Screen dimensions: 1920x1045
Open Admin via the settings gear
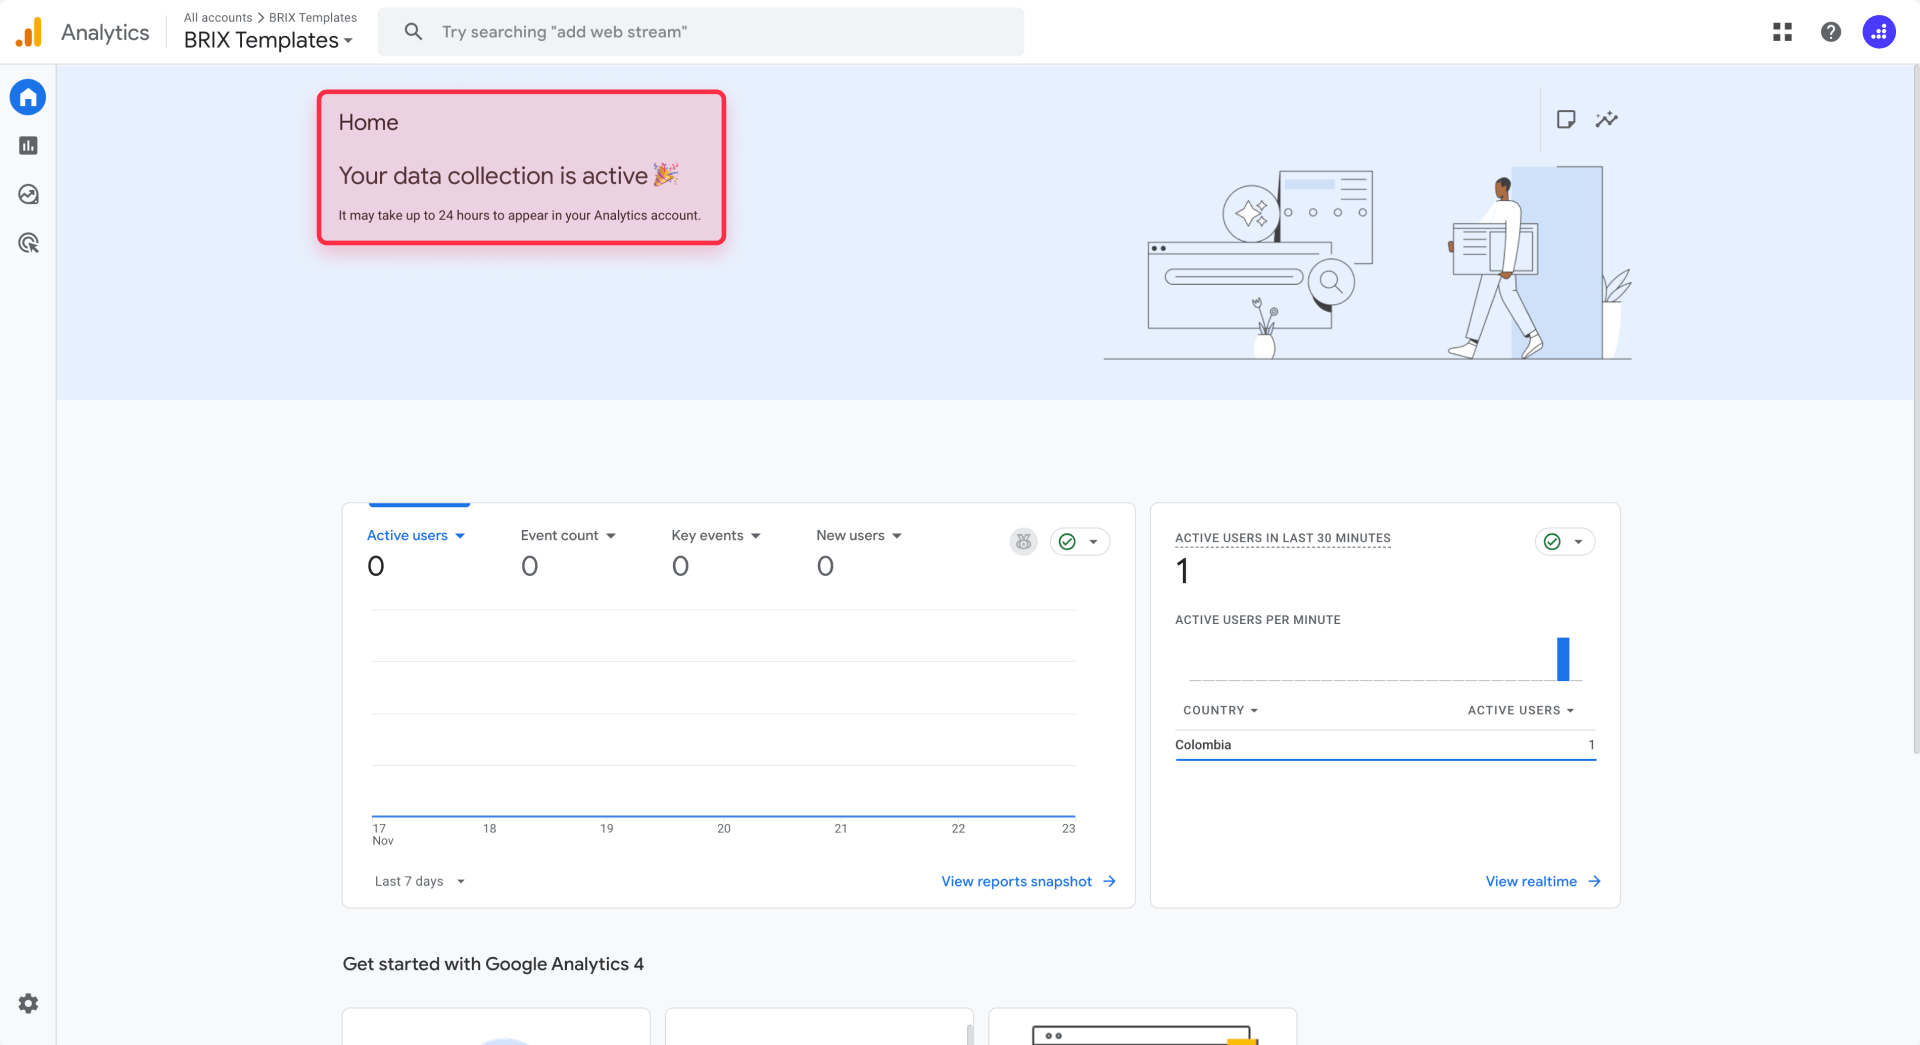[x=28, y=1003]
